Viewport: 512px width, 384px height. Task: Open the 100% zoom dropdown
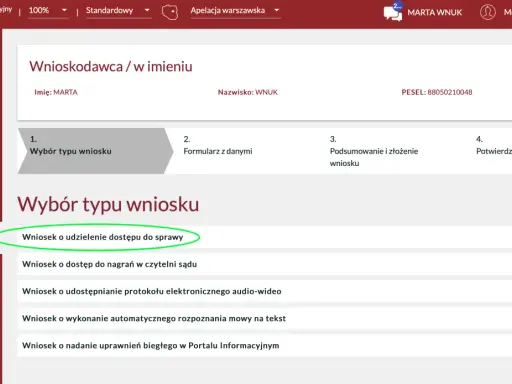[x=48, y=10]
